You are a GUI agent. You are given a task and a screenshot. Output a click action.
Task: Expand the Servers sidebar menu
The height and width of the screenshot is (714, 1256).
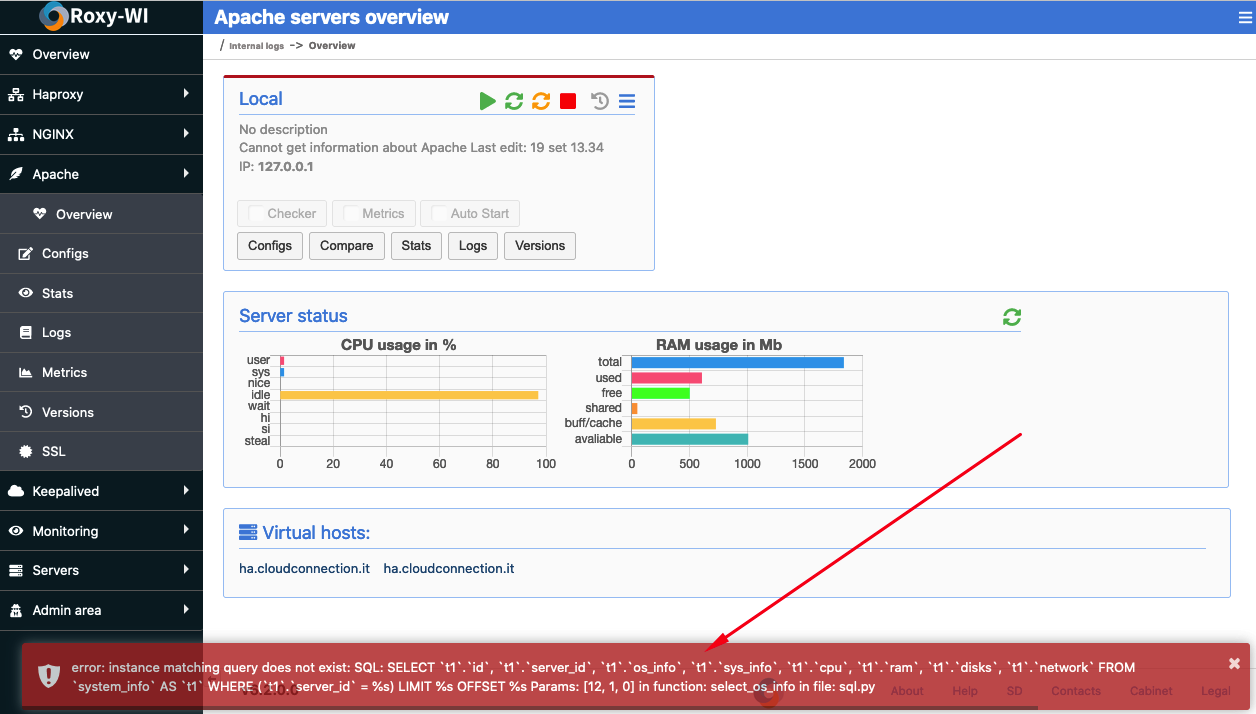pos(101,570)
